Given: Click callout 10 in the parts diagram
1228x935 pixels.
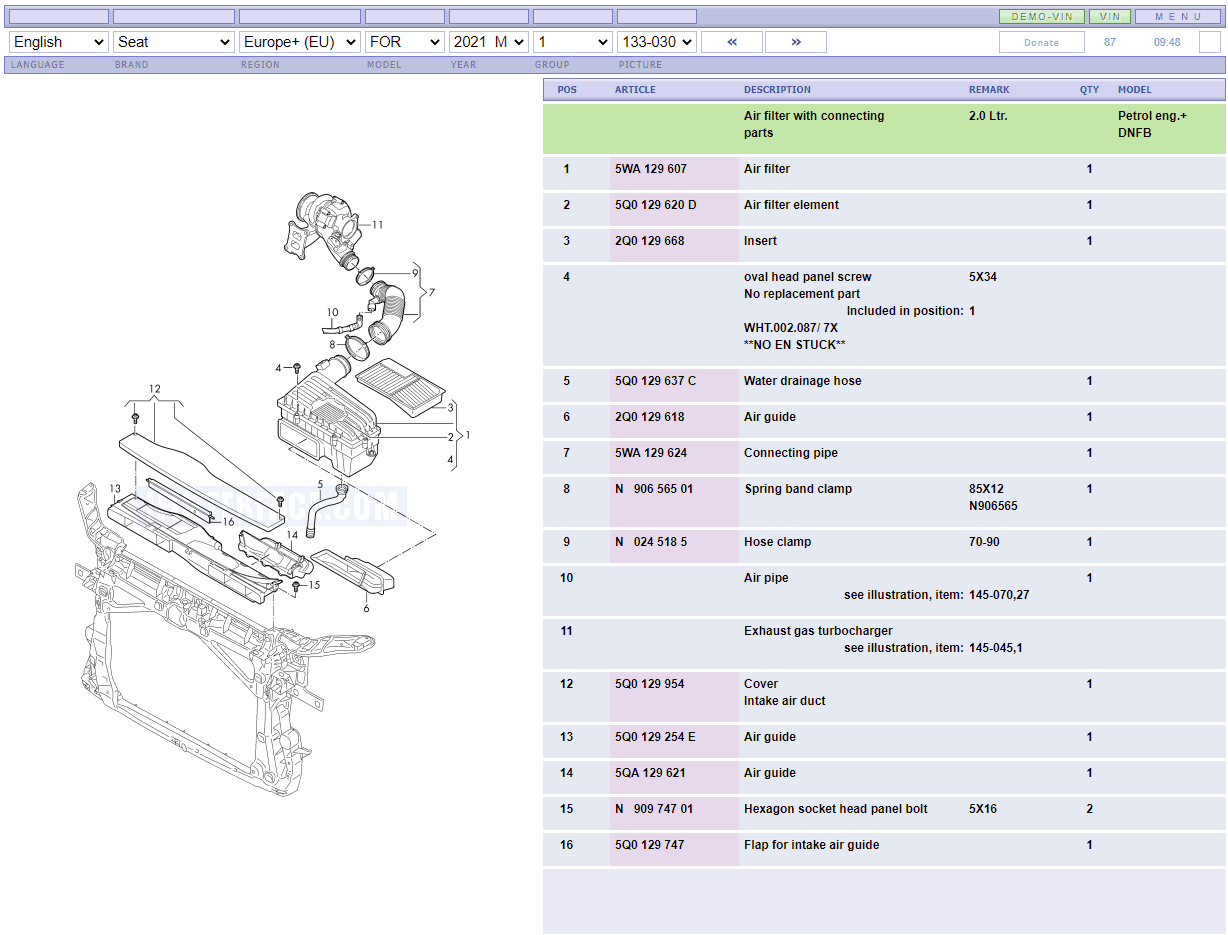Looking at the screenshot, I should point(332,312).
